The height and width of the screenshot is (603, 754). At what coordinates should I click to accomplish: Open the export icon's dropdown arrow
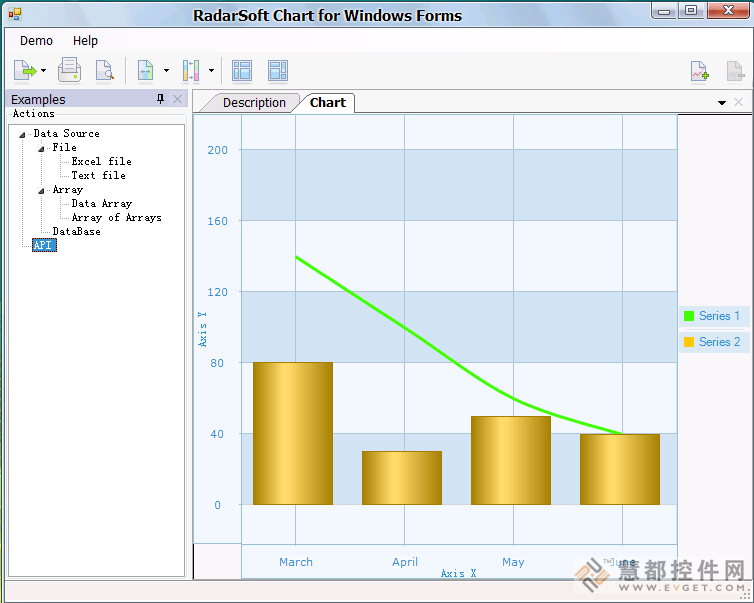pyautogui.click(x=43, y=71)
